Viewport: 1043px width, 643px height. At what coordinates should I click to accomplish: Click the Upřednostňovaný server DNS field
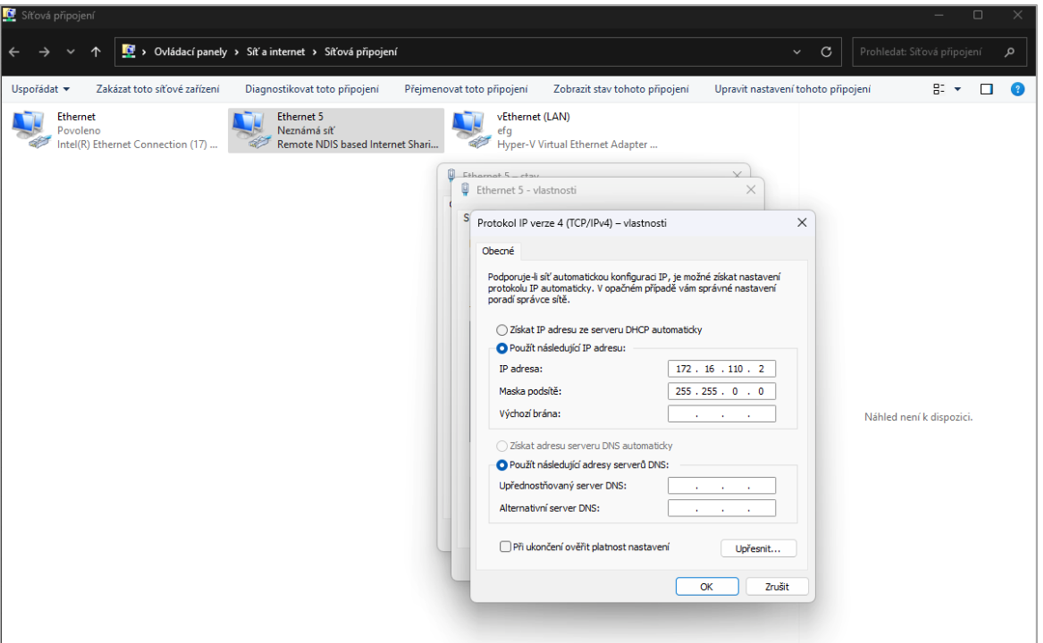coord(721,486)
